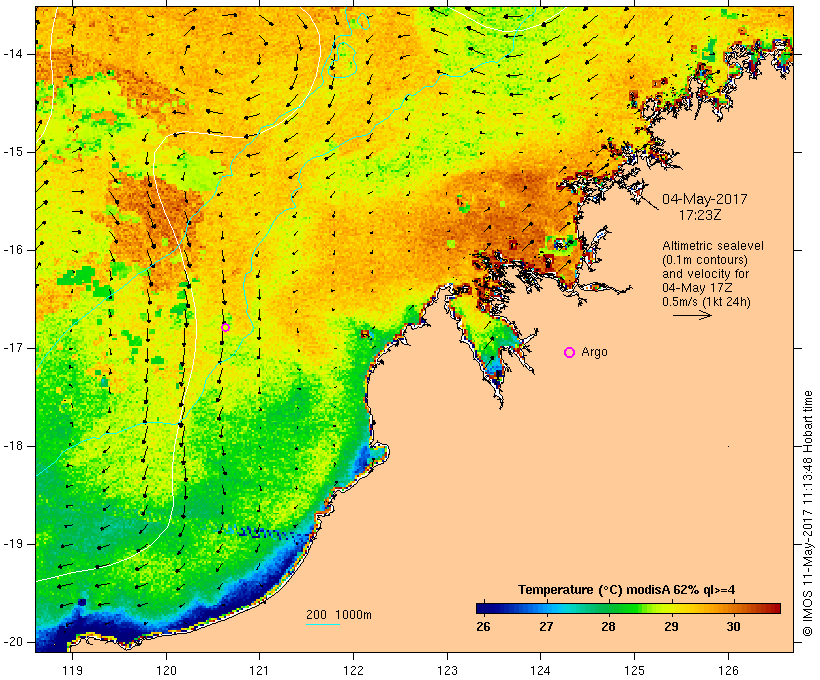This screenshot has width=820, height=680.
Task: Click the "Argo" legend label
Action: coord(595,352)
